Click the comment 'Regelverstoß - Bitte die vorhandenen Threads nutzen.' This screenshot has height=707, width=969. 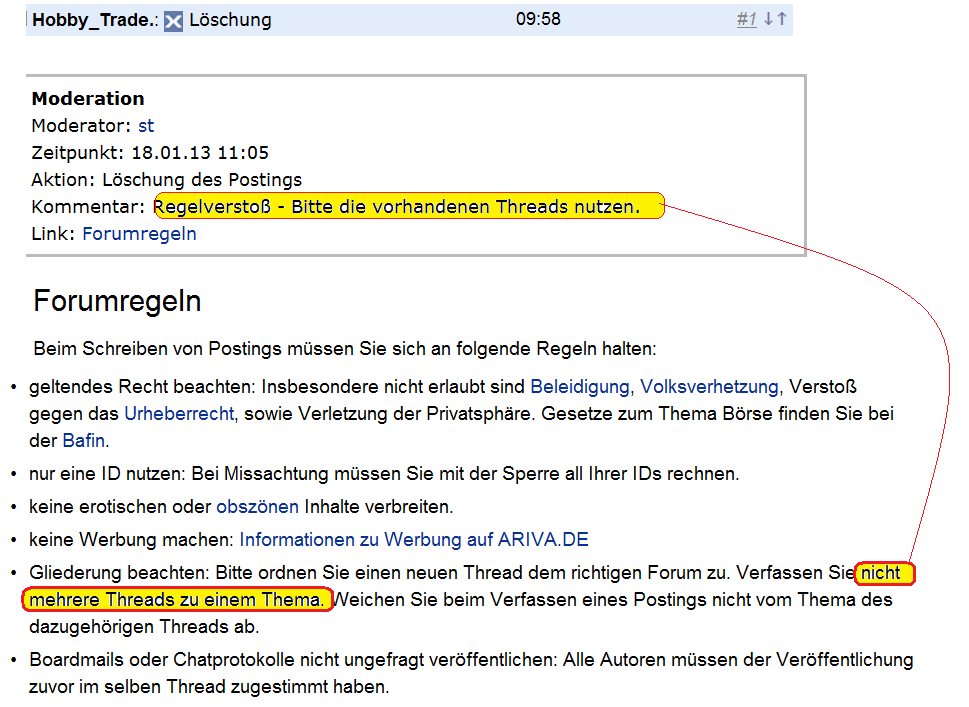397,206
